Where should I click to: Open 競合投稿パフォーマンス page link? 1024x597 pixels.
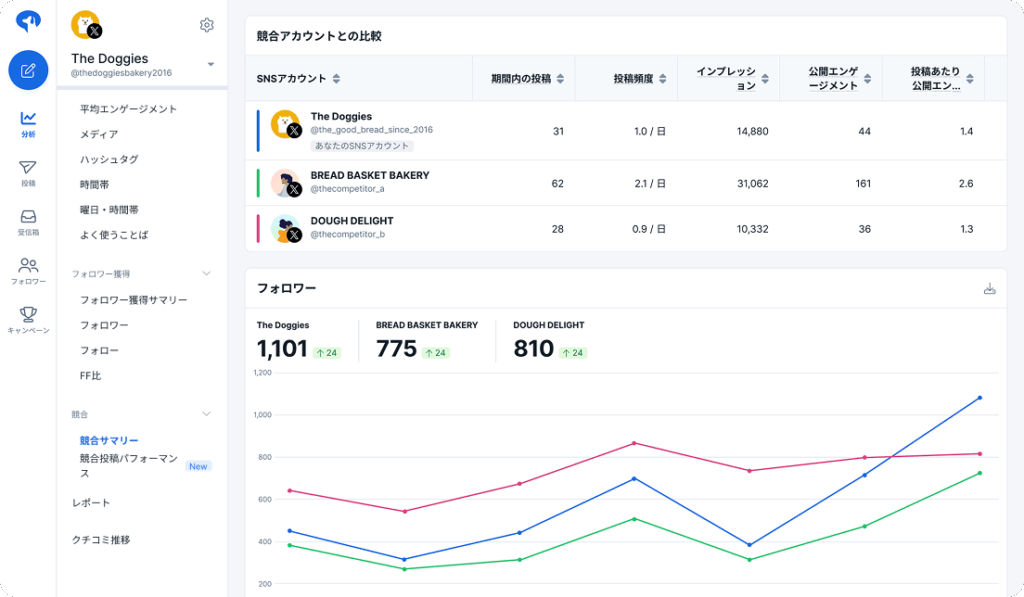click(x=129, y=466)
